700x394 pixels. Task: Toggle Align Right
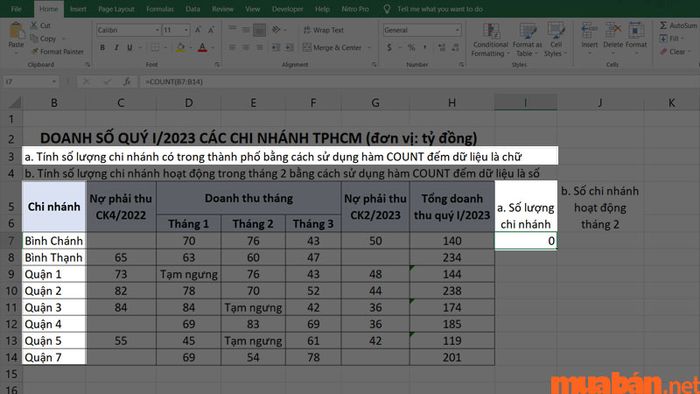[259, 47]
